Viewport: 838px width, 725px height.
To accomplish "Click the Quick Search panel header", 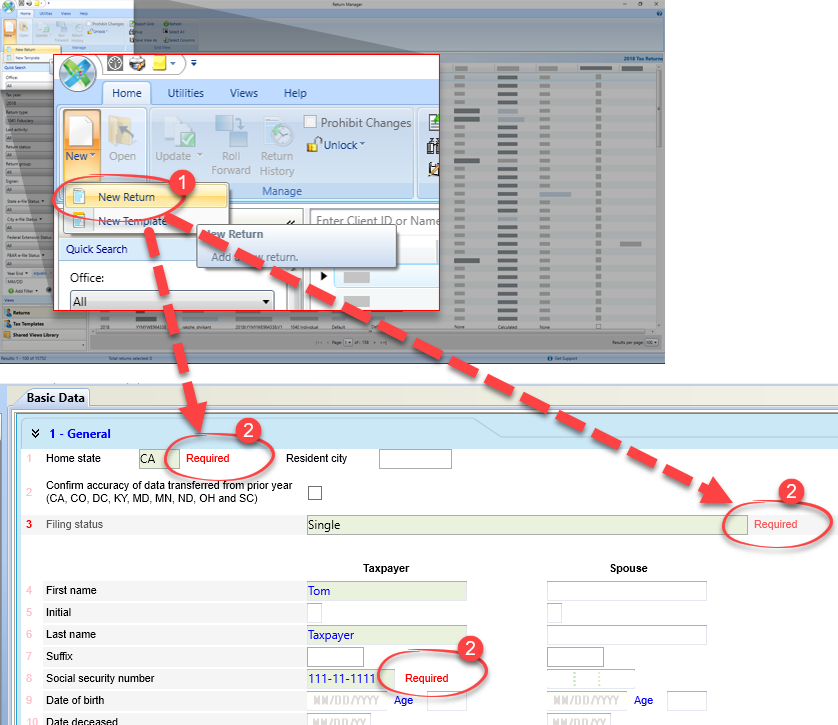I will point(128,249).
